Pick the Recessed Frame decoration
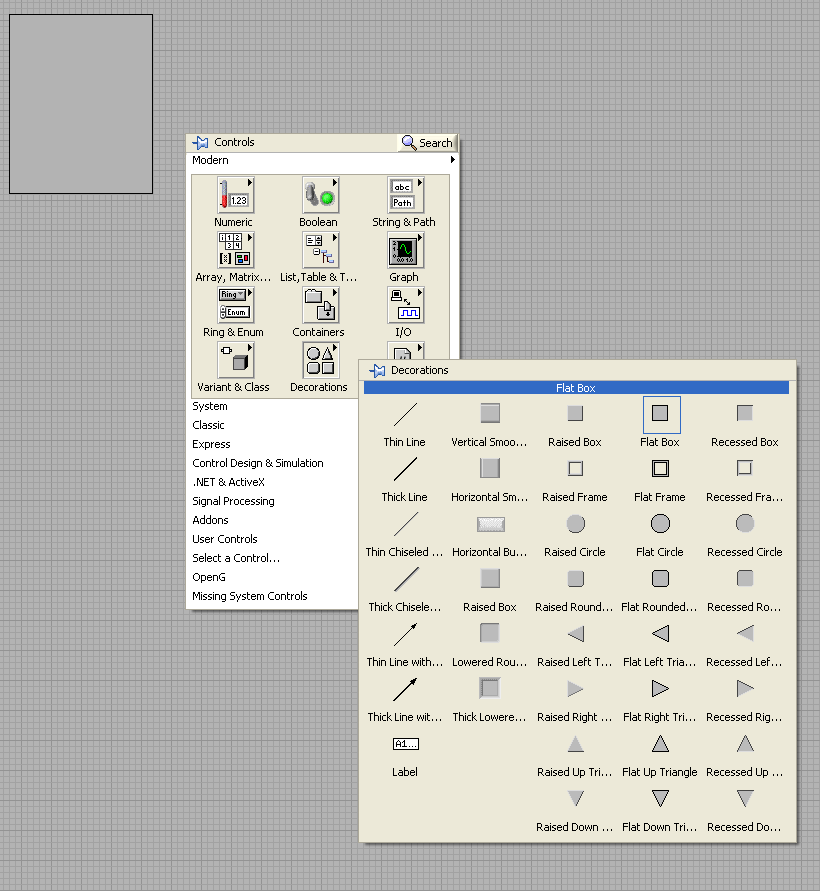Viewport: 820px width, 891px height. click(x=744, y=469)
